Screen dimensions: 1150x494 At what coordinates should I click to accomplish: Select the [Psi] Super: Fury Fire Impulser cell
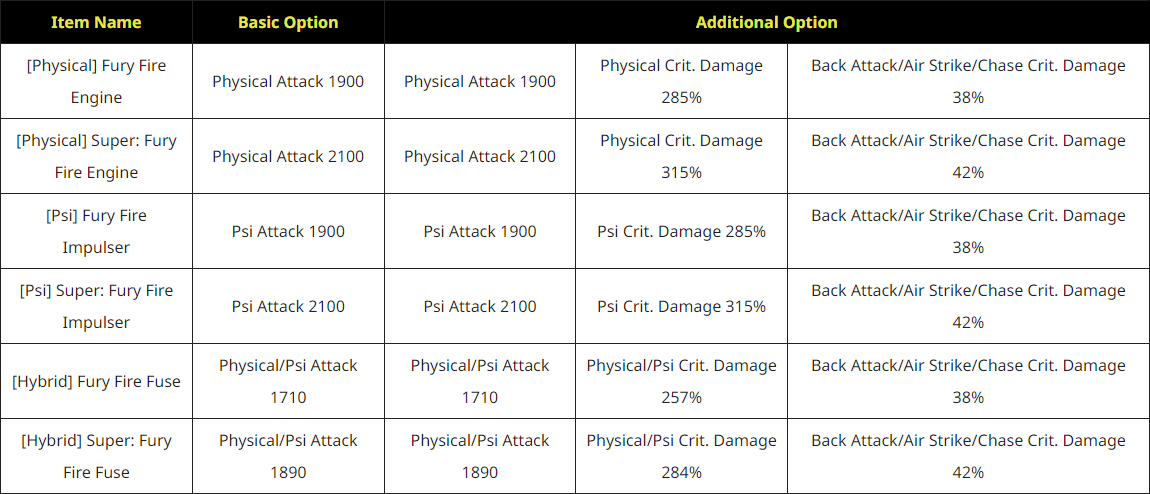[x=96, y=306]
